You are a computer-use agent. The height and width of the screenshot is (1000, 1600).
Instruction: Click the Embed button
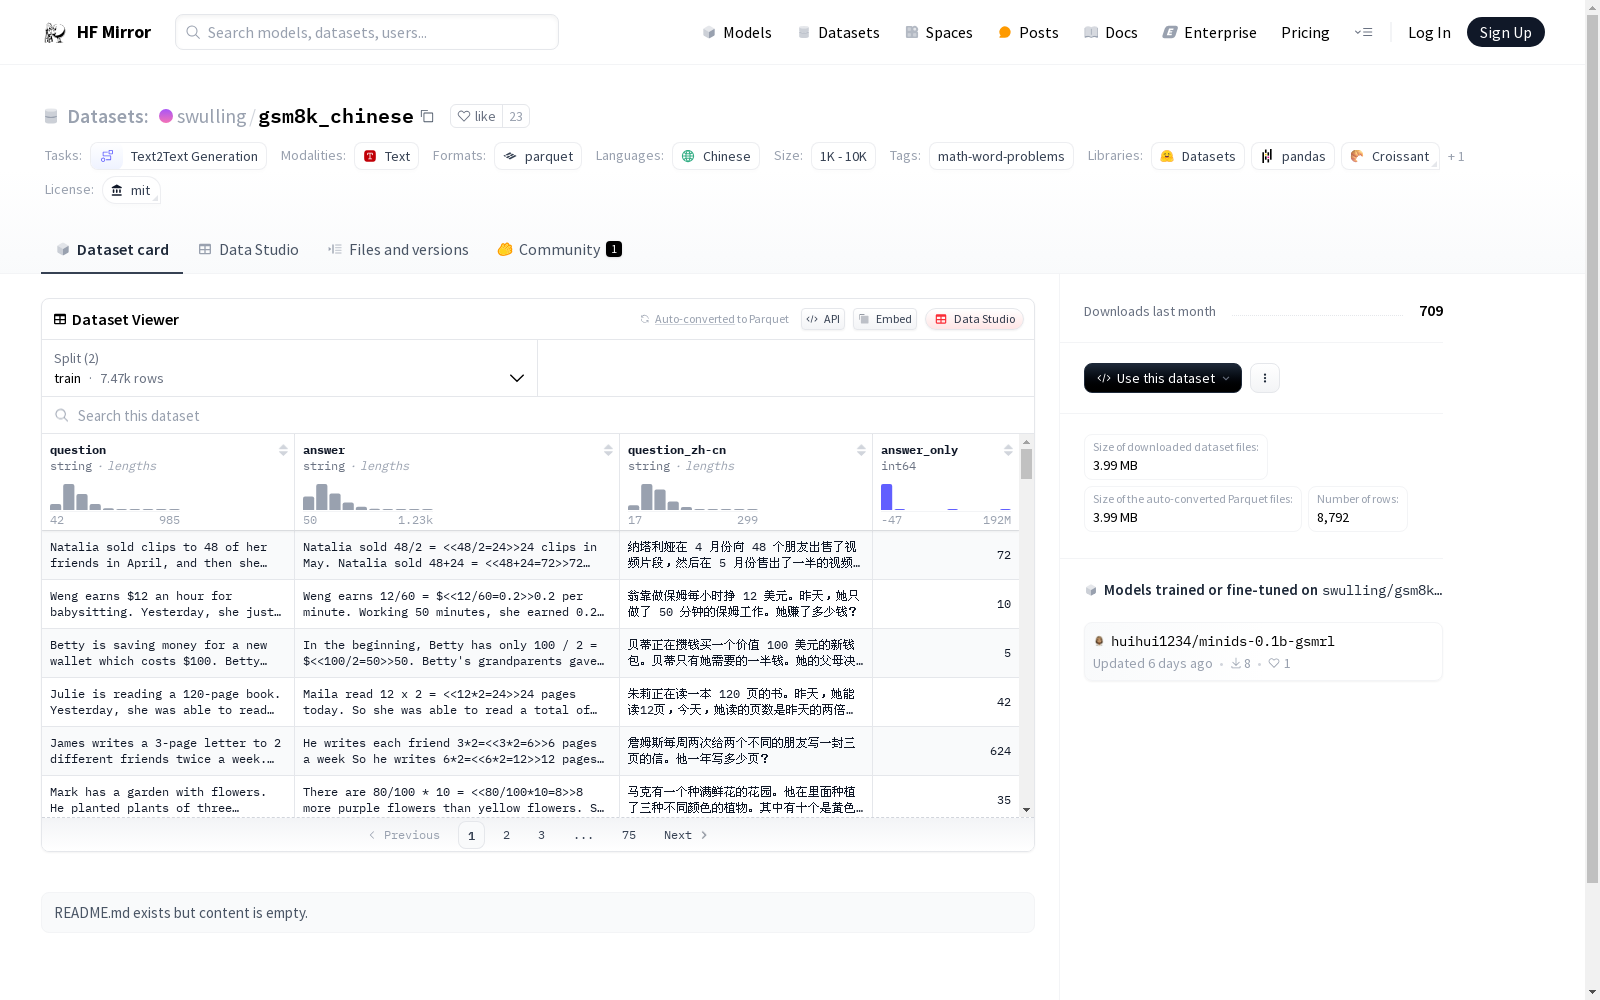coord(885,319)
